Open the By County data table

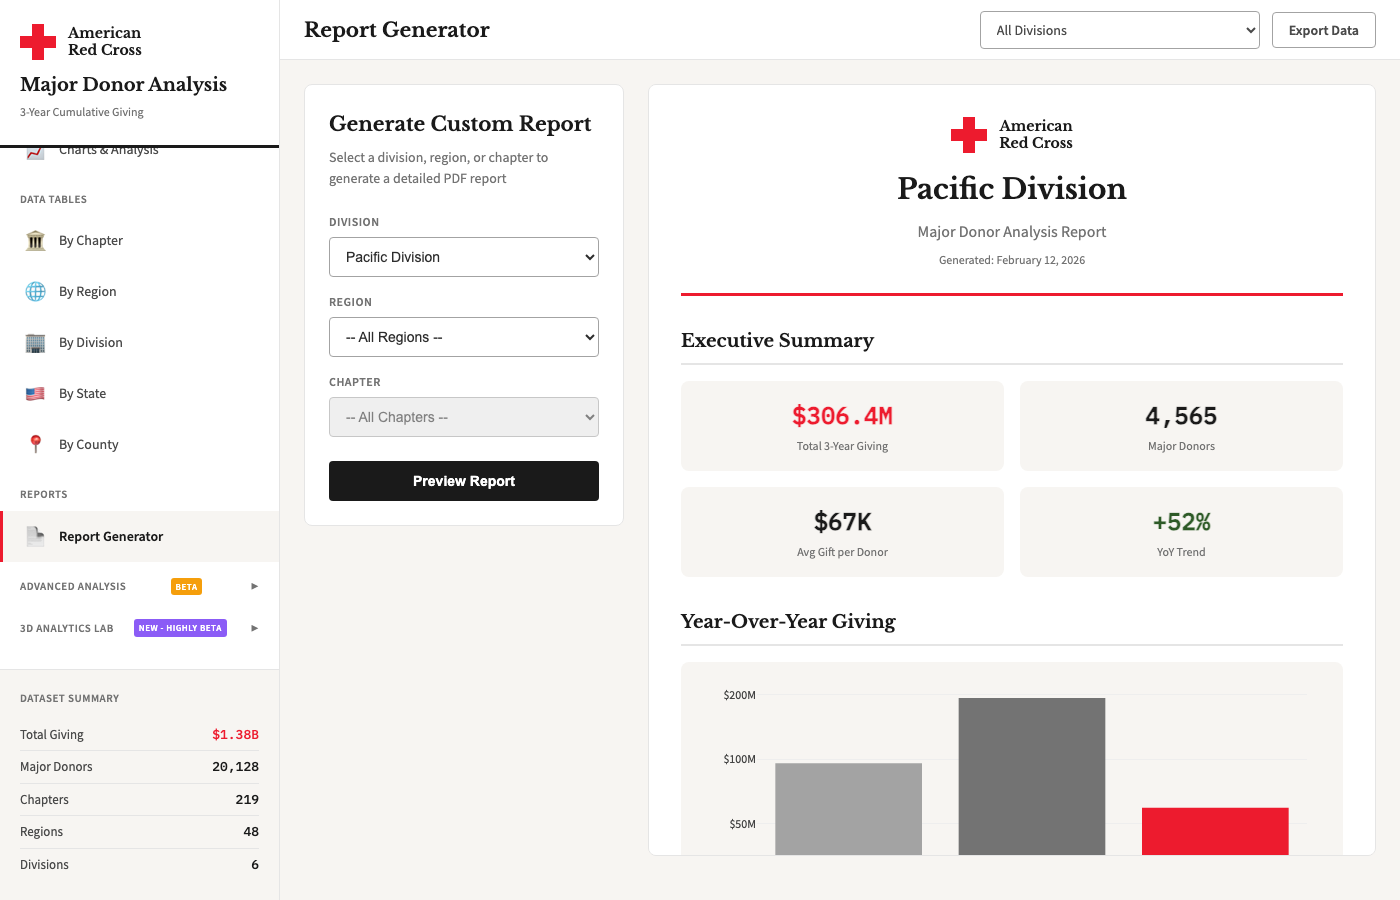click(x=139, y=444)
